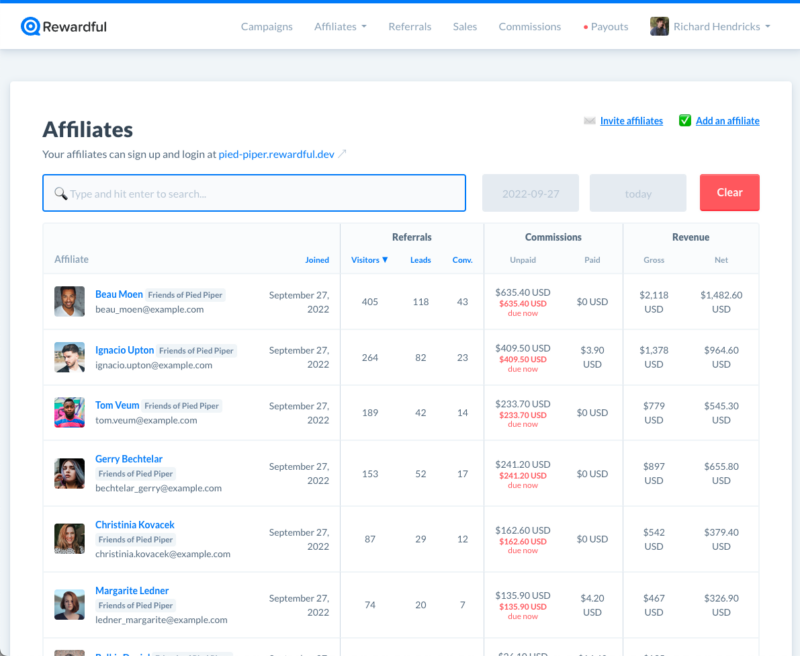Click Margarite Ledner's paid amount $4.20 USD
Image resolution: width=800 pixels, height=656 pixels.
(x=592, y=605)
